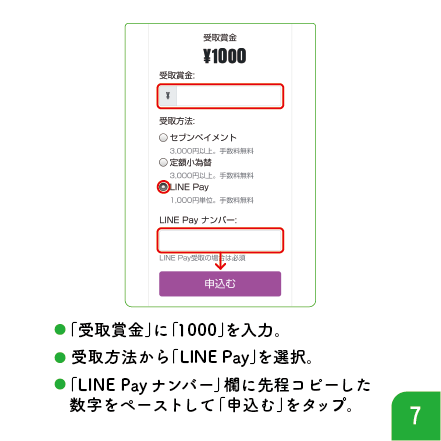Viewport: 441px width, 441px height.
Task: Click the 定額小為替 option label text
Action: pyautogui.click(x=191, y=162)
